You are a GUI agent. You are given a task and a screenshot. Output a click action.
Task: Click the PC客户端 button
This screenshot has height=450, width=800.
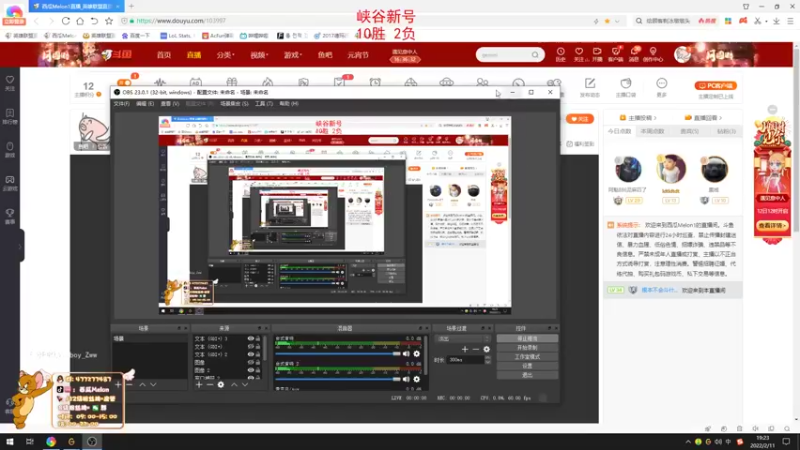(x=715, y=86)
